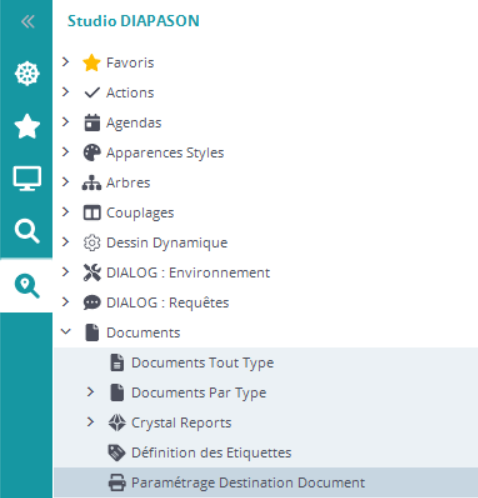This screenshot has height=498, width=478.
Task: Select Paramétrage Destination Document entry
Action: click(x=266, y=483)
